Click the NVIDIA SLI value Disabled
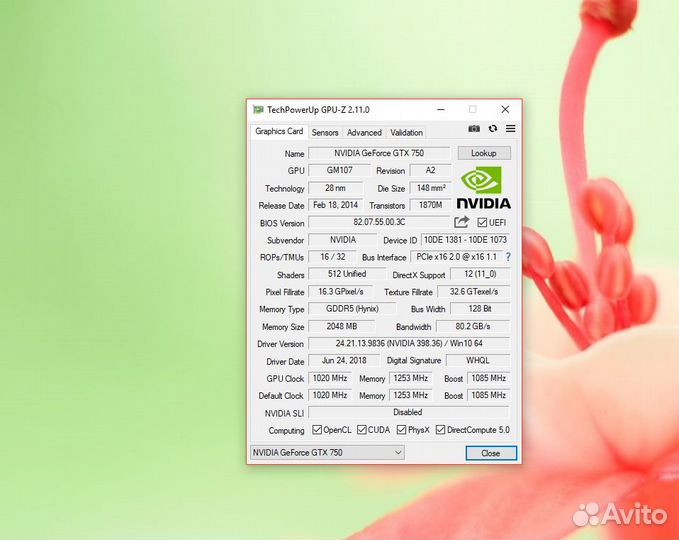 pos(408,412)
